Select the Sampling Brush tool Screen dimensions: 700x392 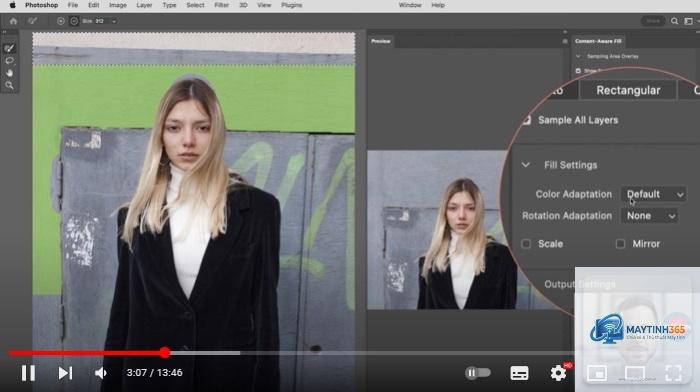coord(9,48)
